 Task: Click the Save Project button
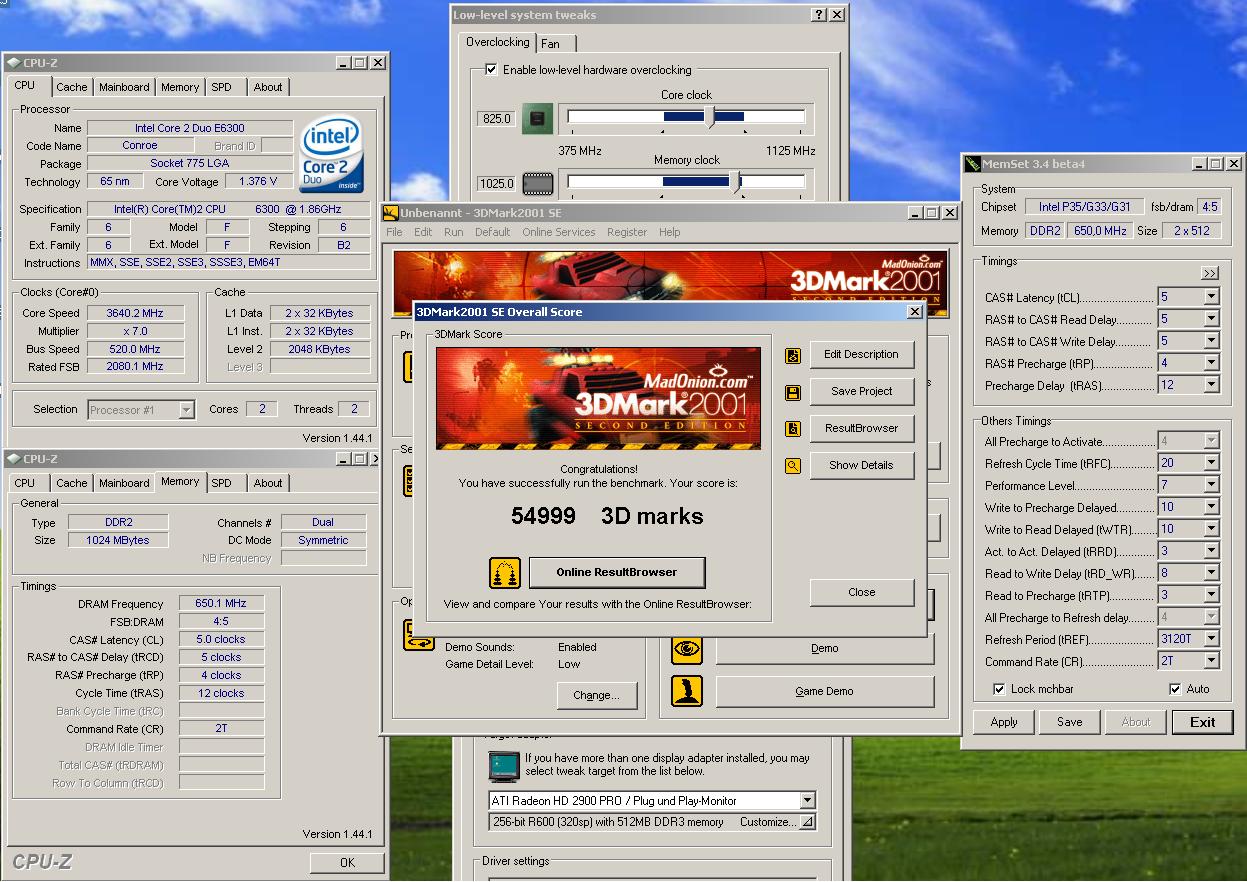(x=861, y=391)
